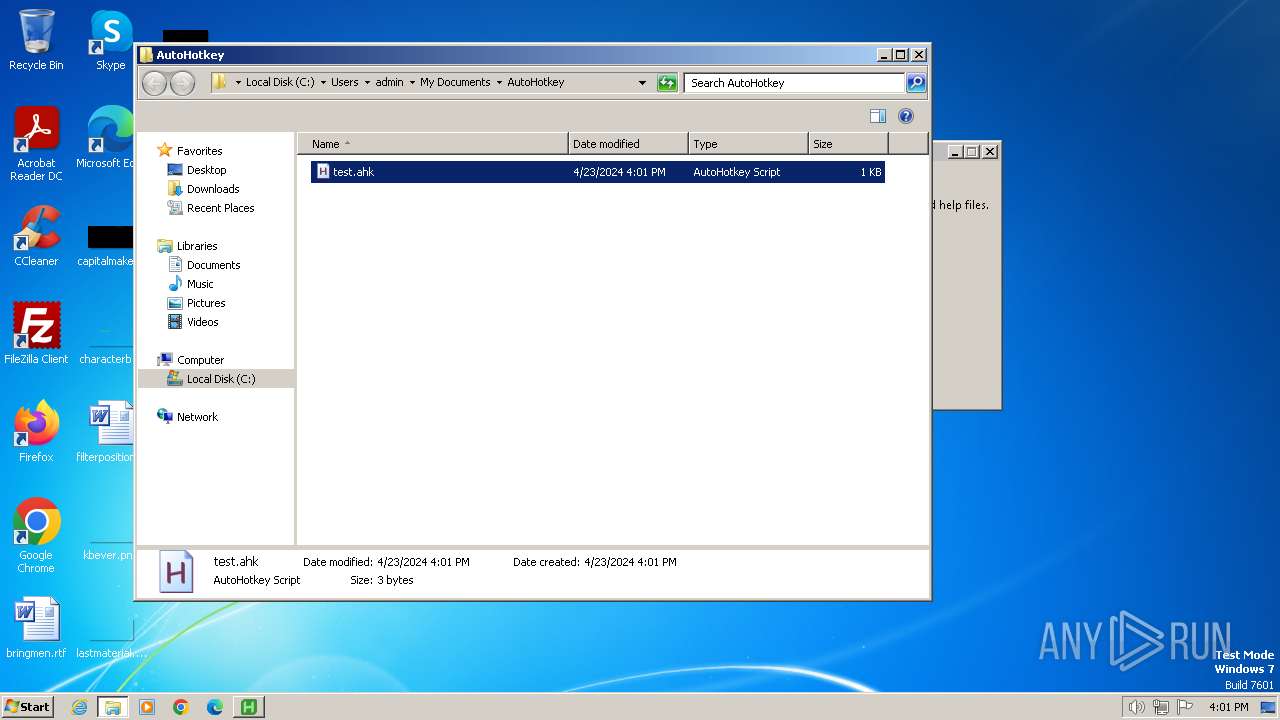Maximize the background window behind Explorer

[971, 152]
